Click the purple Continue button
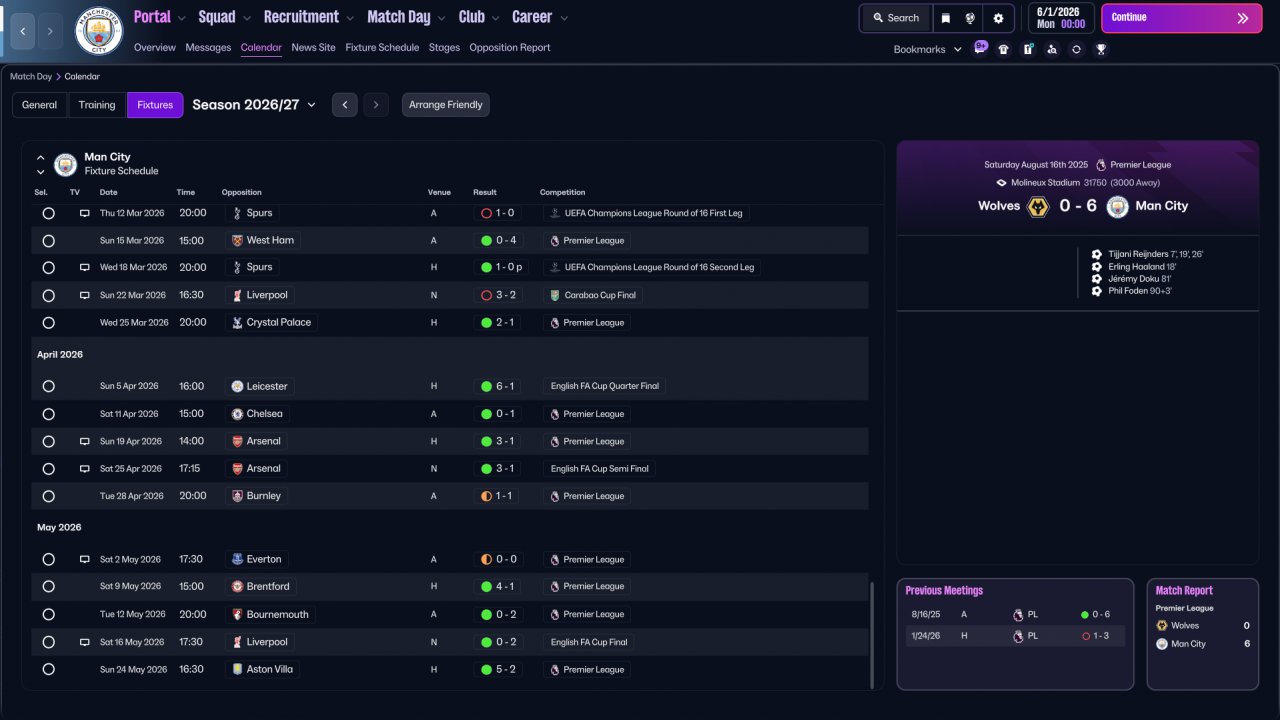Viewport: 1280px width, 720px height. (1182, 18)
